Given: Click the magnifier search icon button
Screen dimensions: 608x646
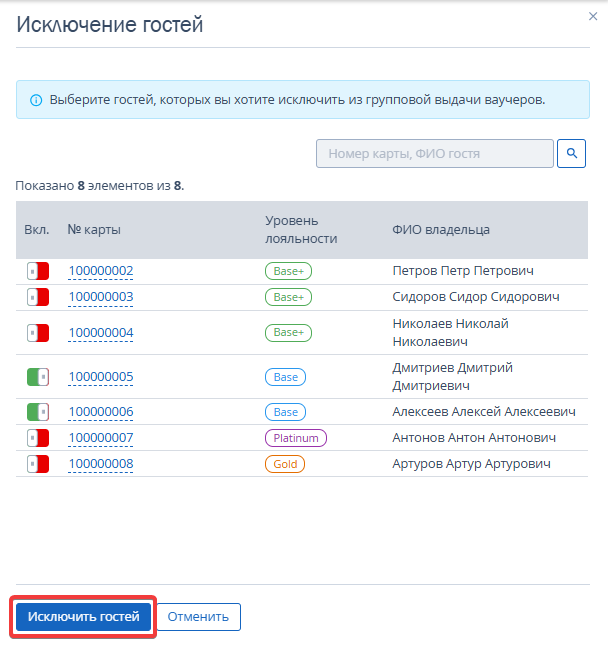Looking at the screenshot, I should tap(571, 153).
